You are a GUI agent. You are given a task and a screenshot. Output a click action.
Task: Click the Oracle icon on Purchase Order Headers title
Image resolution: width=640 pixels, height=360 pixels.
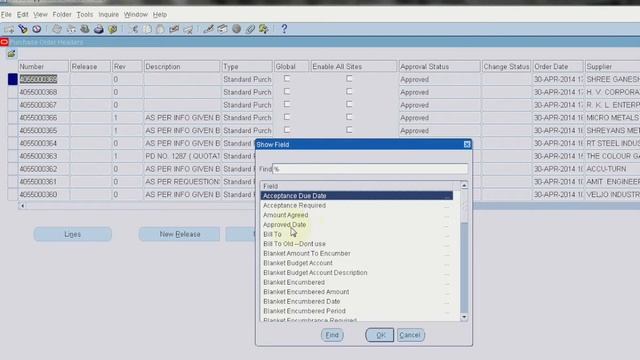pyautogui.click(x=4, y=42)
